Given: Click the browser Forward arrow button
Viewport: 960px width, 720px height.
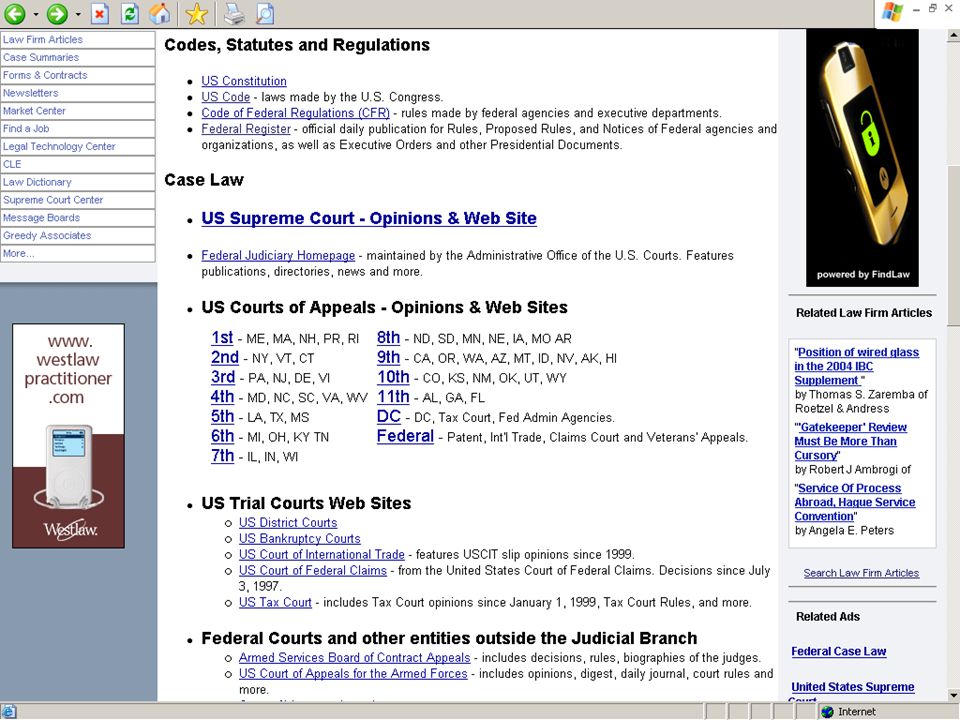Looking at the screenshot, I should (x=58, y=13).
